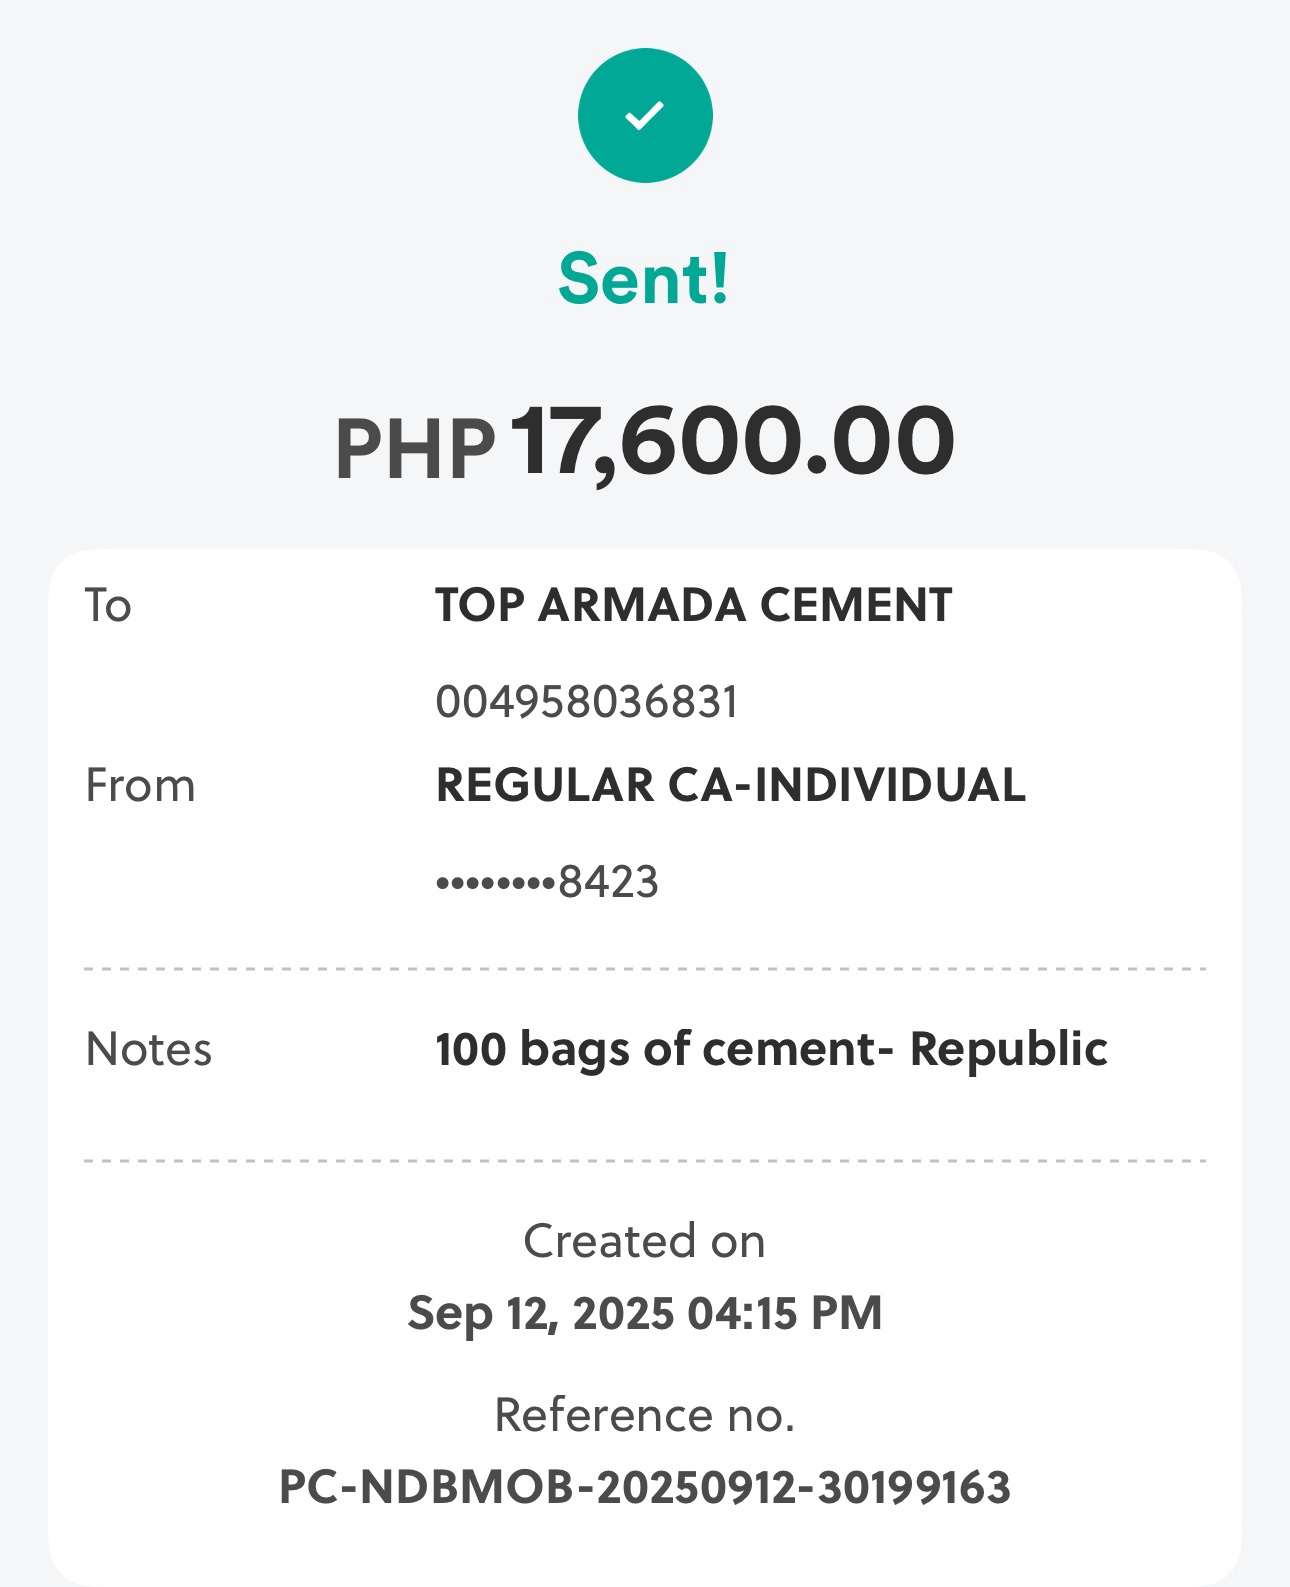Tap the "Sent!" confirmation heading
This screenshot has width=1290, height=1587.
(x=645, y=278)
